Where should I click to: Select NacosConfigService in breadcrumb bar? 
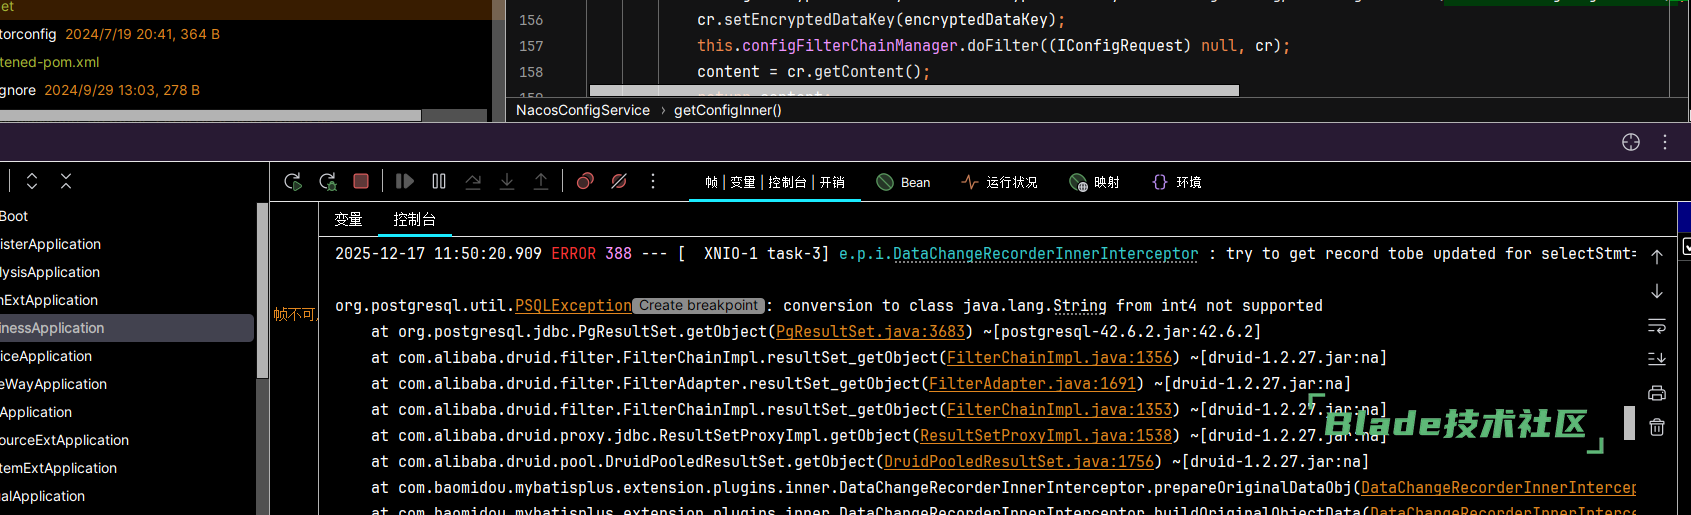pyautogui.click(x=582, y=110)
